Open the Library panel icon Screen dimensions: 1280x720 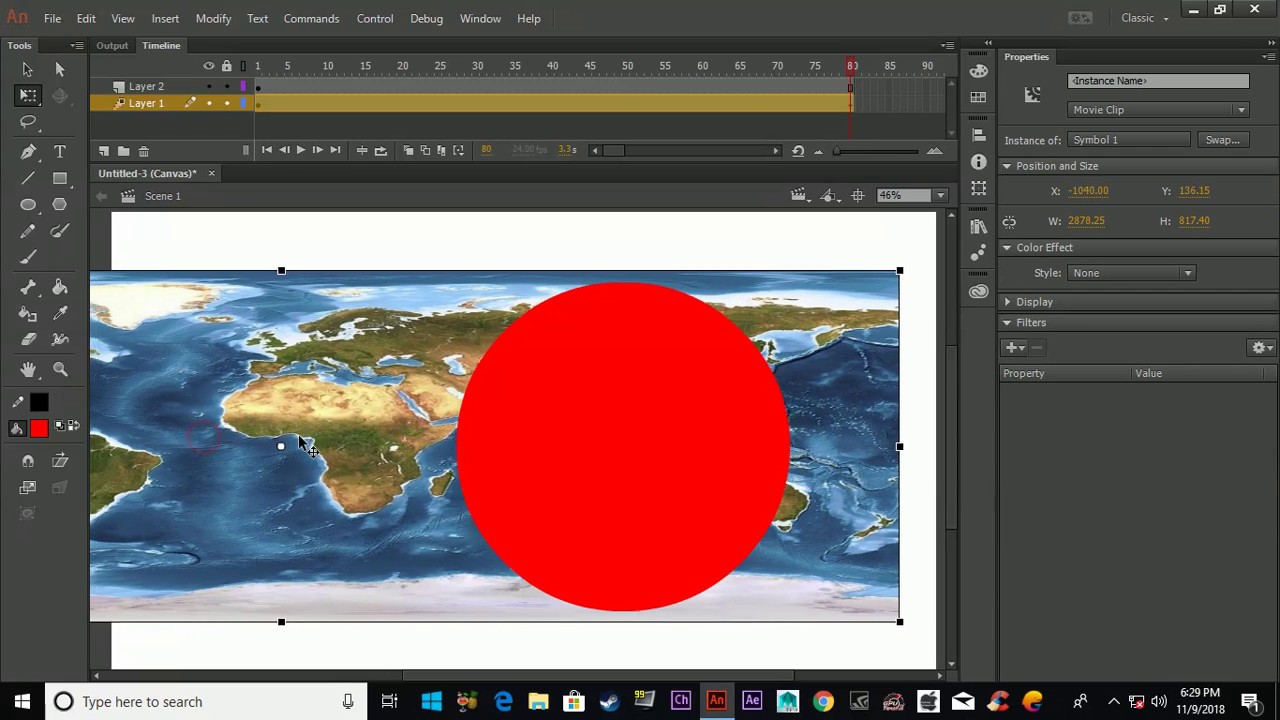coord(978,227)
